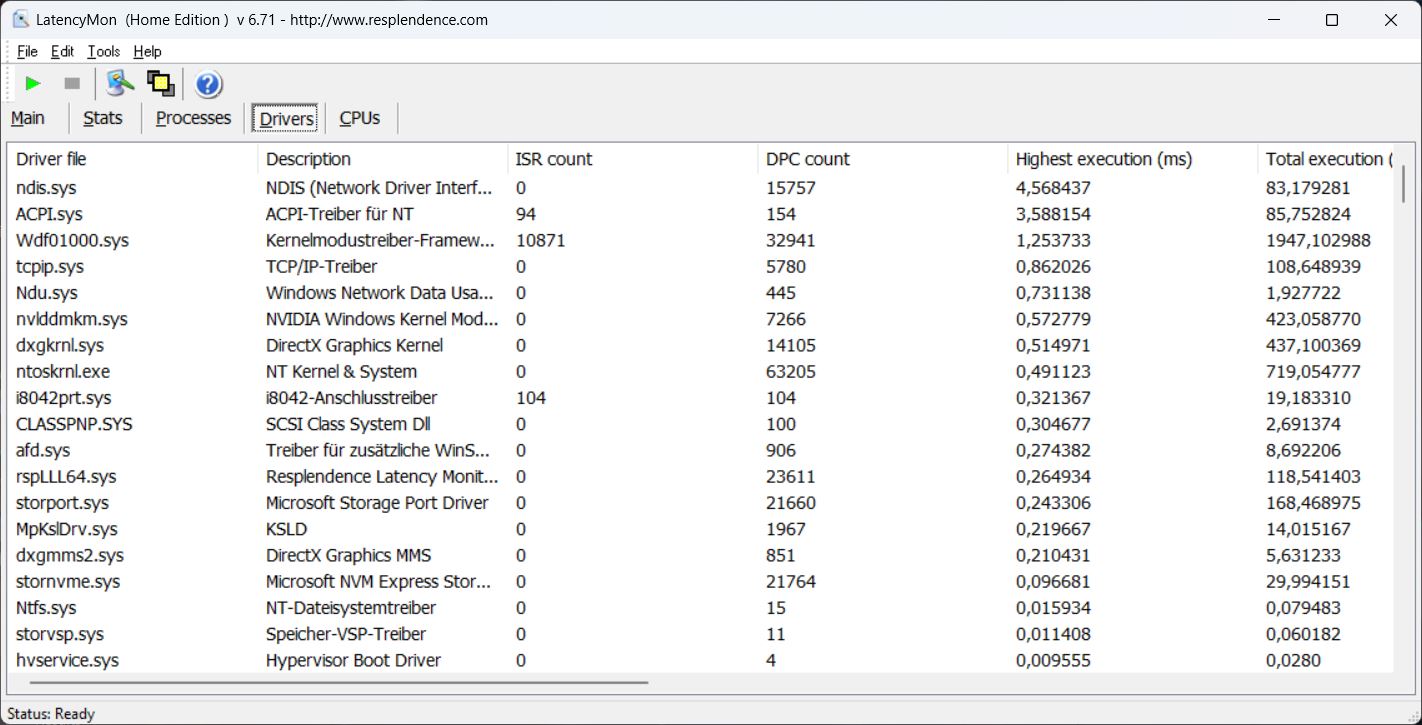Image resolution: width=1422 pixels, height=725 pixels.
Task: Sort by the DPC count column header
Action: point(807,159)
